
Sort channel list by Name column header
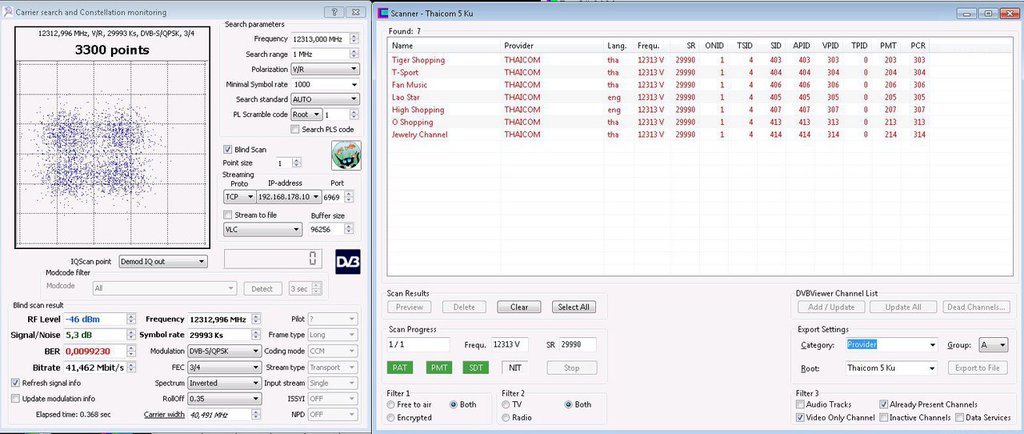tap(402, 45)
